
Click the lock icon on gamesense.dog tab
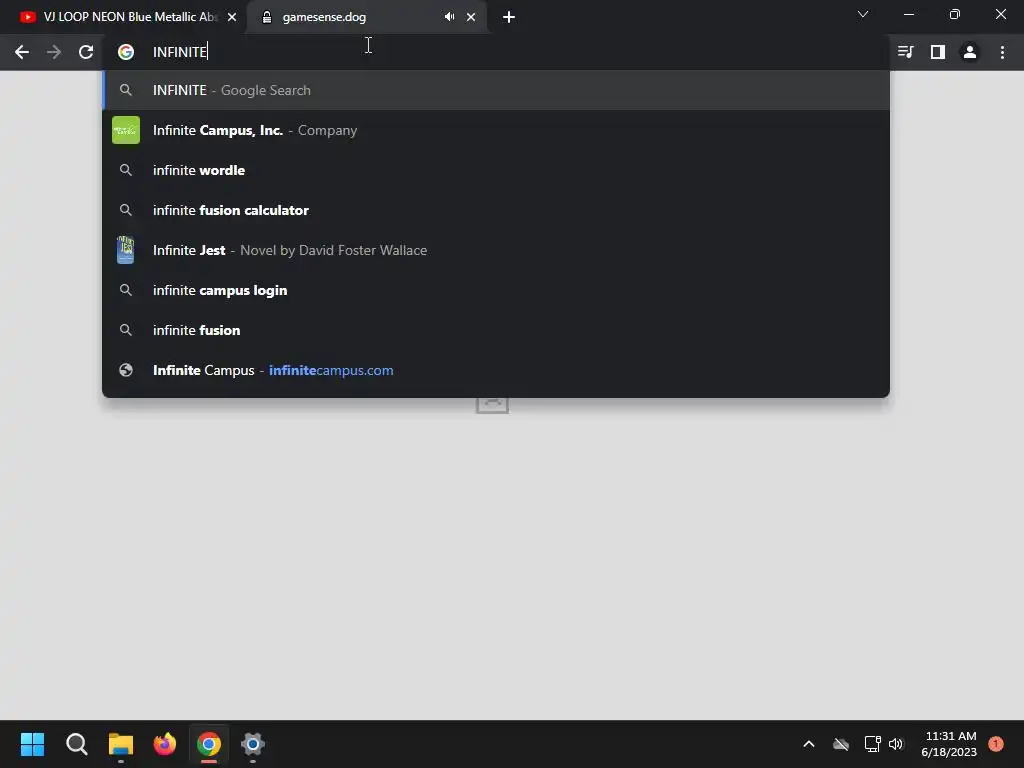click(x=266, y=17)
